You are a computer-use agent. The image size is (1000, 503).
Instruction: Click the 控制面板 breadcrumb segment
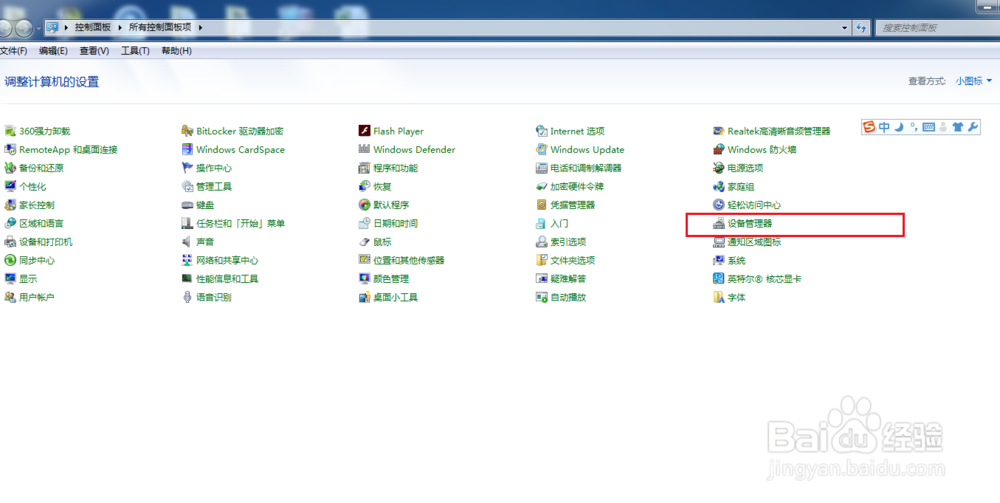pos(92,28)
